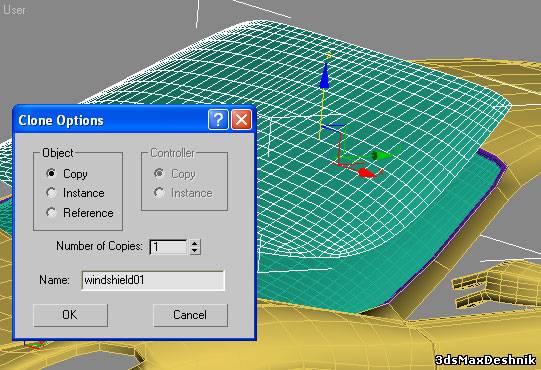Open the User viewport label menu
This screenshot has height=370, width=541.
(14, 10)
